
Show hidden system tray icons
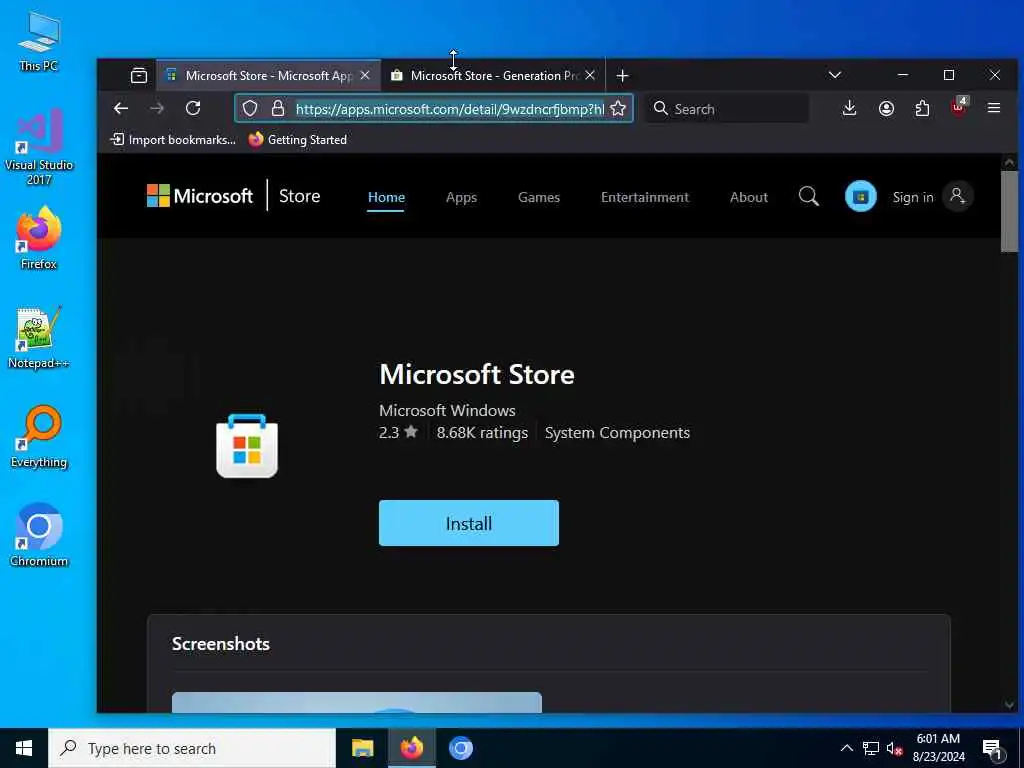point(846,748)
